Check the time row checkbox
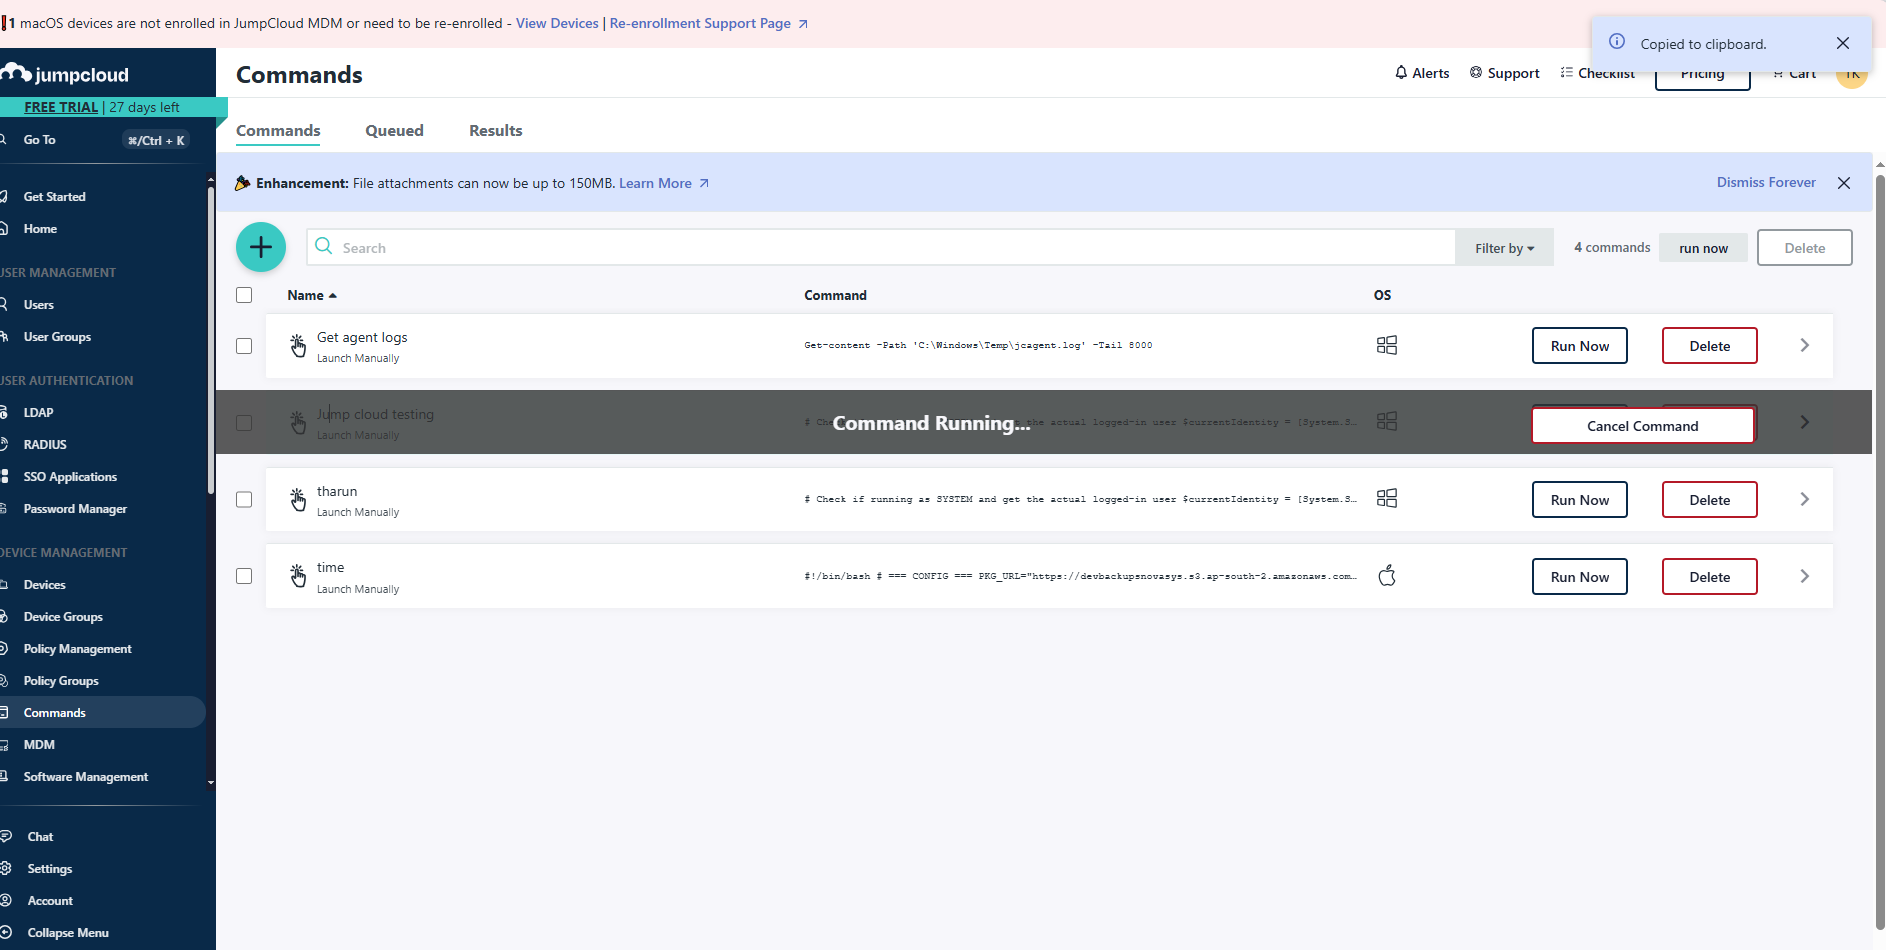1886x950 pixels. 244,576
